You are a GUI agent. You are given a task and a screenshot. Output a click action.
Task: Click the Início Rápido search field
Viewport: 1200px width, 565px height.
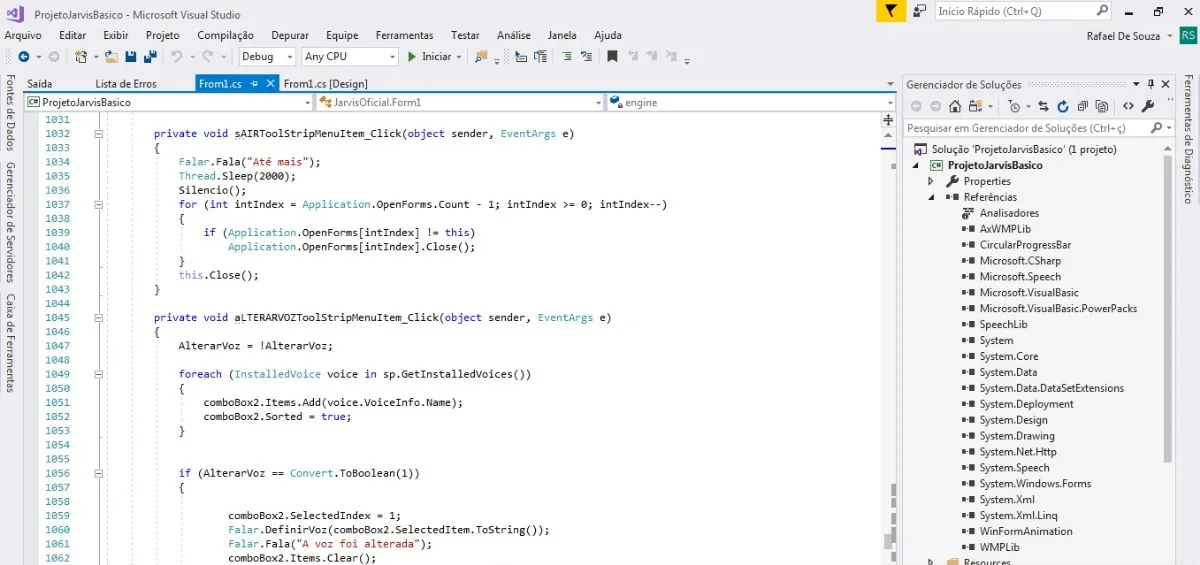point(1024,11)
